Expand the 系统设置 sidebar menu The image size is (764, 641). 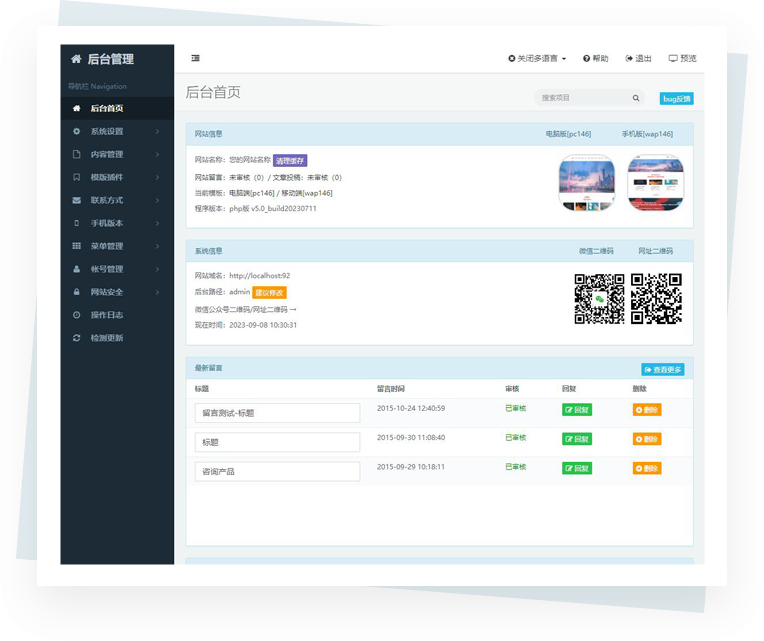pyautogui.click(x=115, y=131)
